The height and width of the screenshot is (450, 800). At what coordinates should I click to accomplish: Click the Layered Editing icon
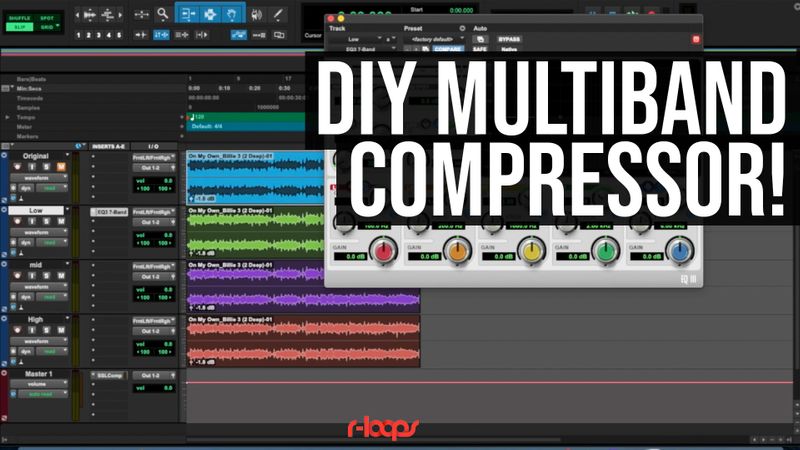tap(279, 35)
